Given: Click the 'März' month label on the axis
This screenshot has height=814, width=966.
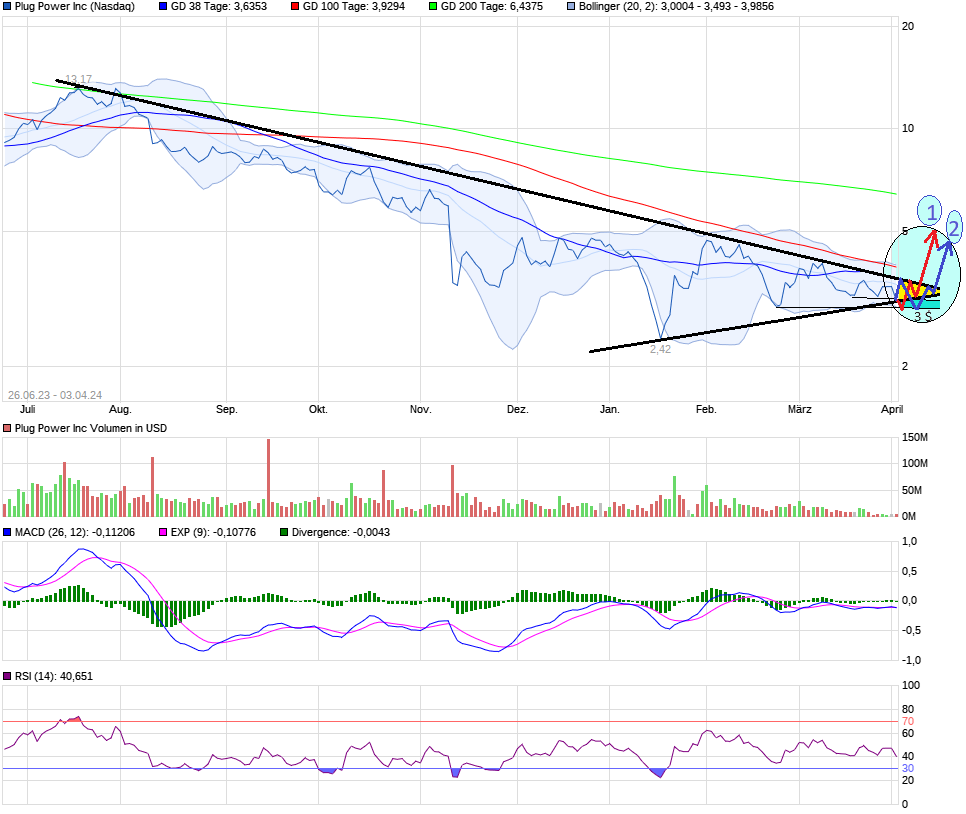Looking at the screenshot, I should click(800, 410).
